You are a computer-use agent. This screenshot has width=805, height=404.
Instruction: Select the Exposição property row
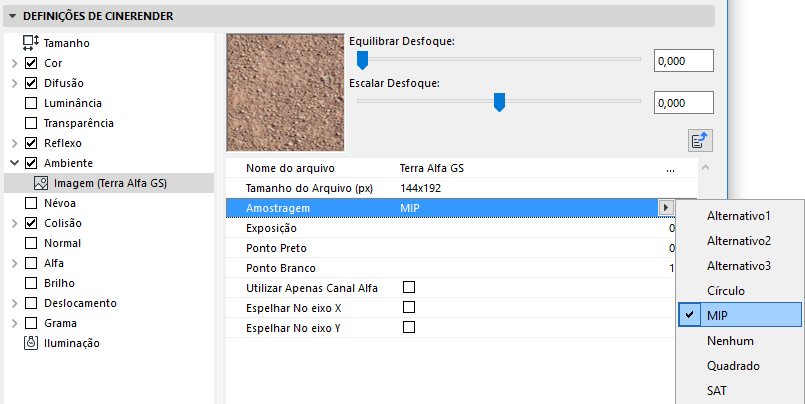tap(451, 228)
